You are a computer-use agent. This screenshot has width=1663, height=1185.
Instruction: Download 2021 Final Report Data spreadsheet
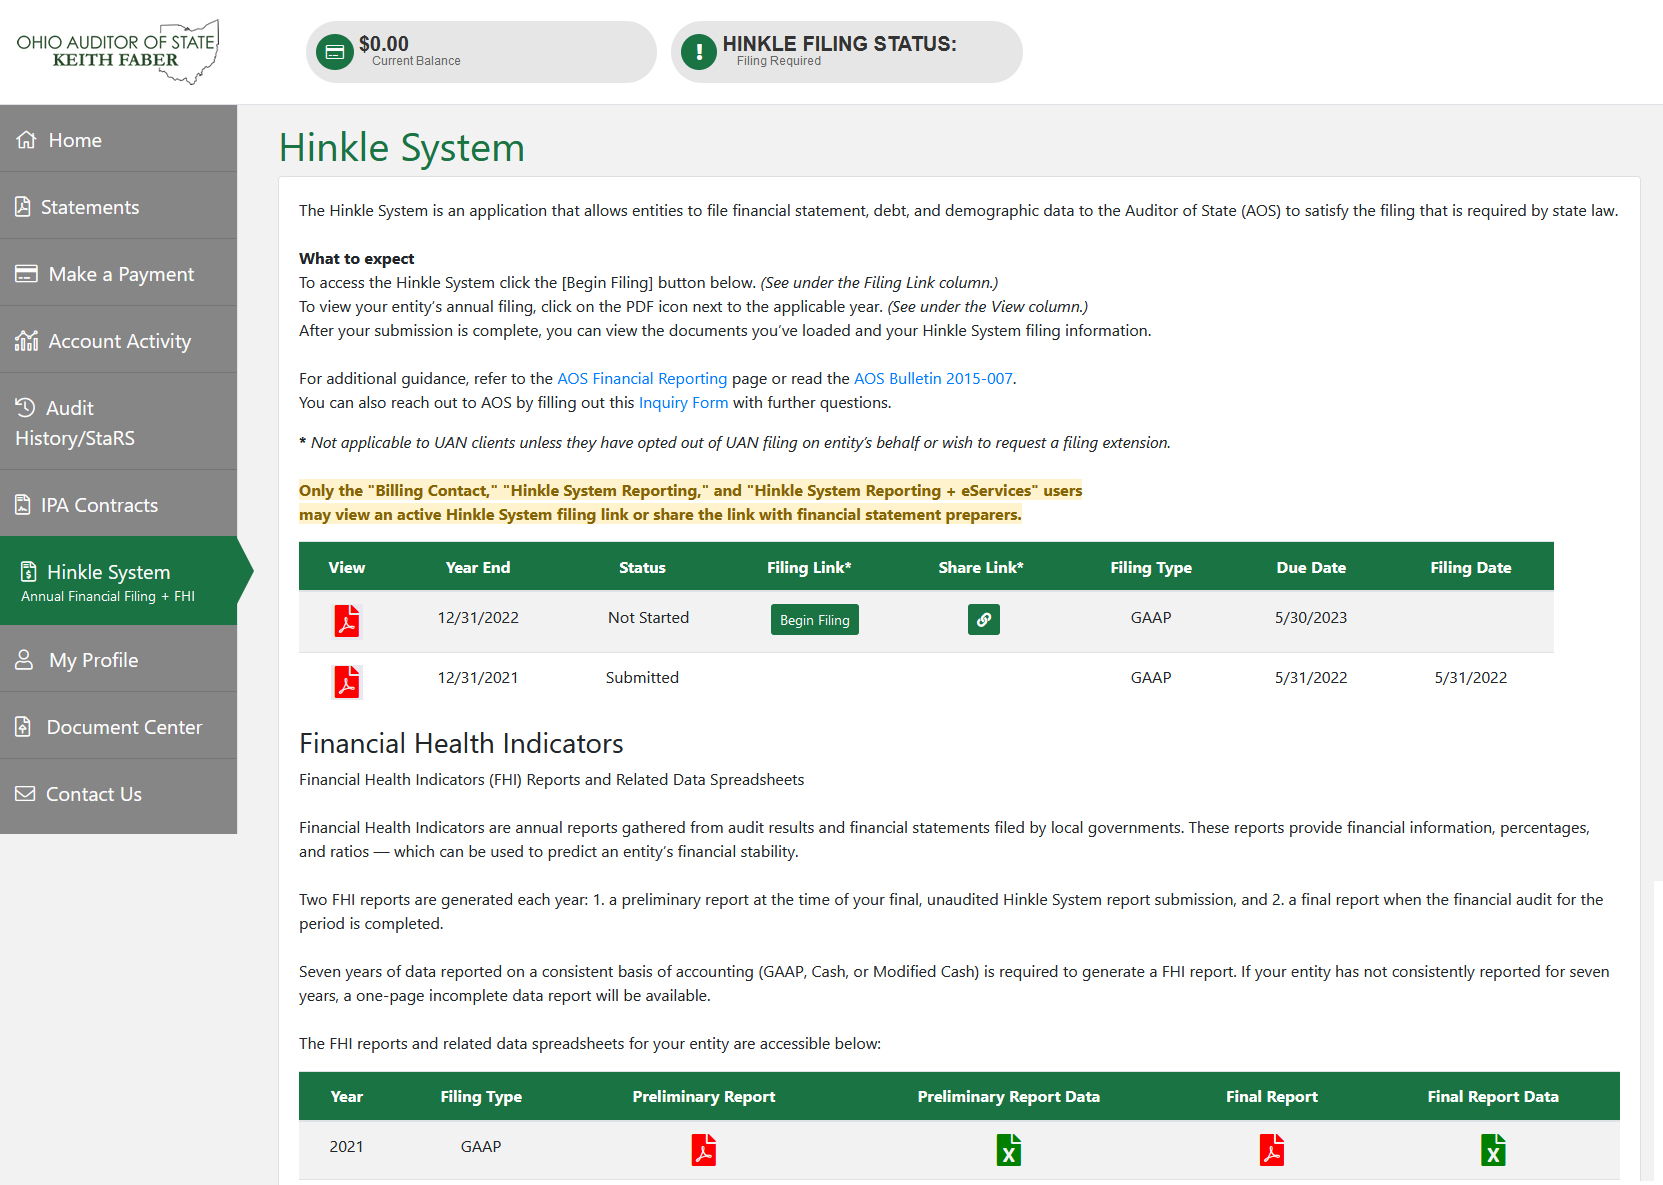(x=1492, y=1150)
